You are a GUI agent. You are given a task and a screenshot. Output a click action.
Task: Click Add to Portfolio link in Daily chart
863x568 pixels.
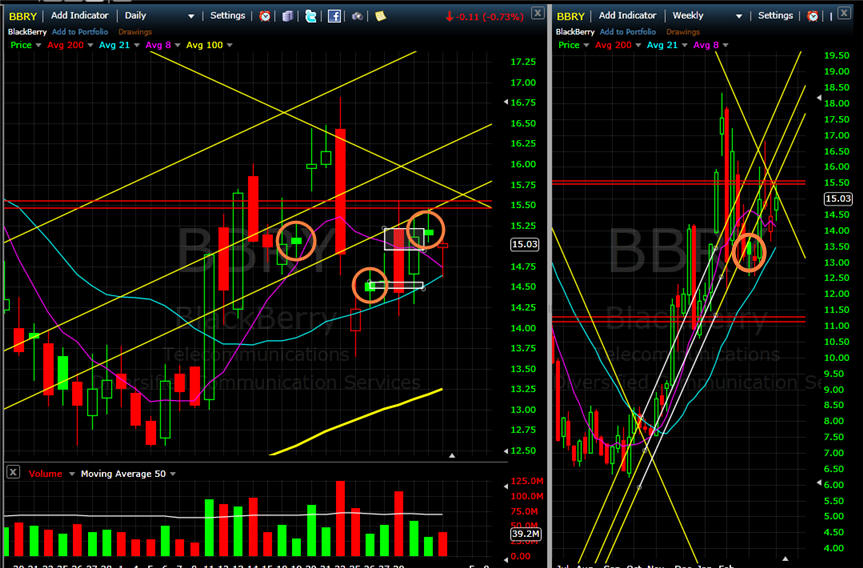click(80, 32)
